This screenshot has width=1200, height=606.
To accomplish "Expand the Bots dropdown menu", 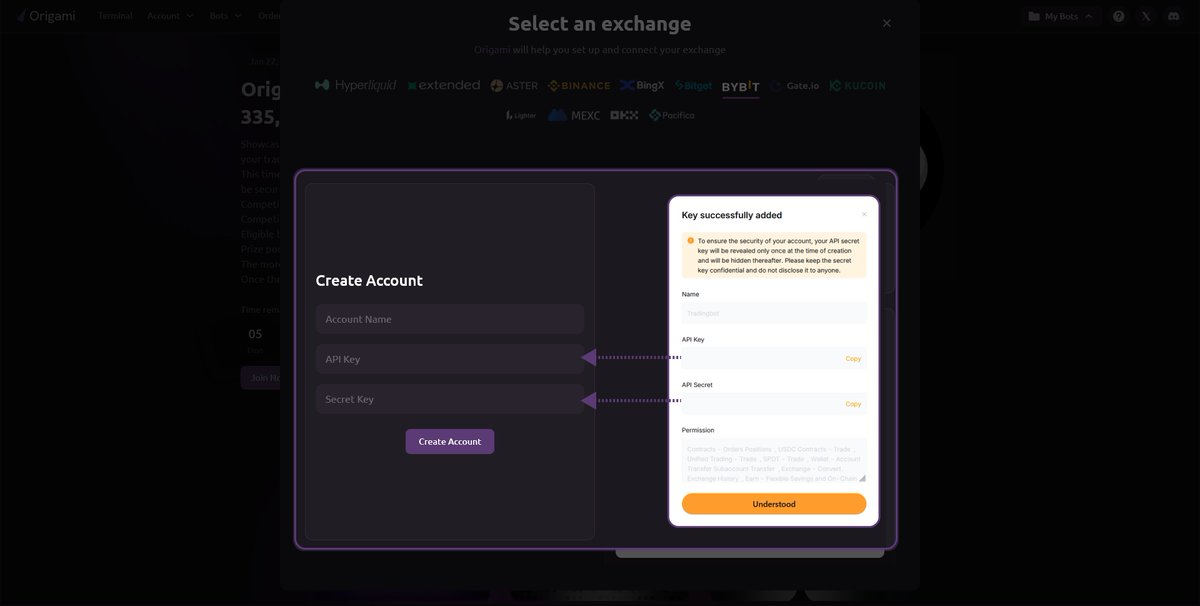I will (x=225, y=16).
